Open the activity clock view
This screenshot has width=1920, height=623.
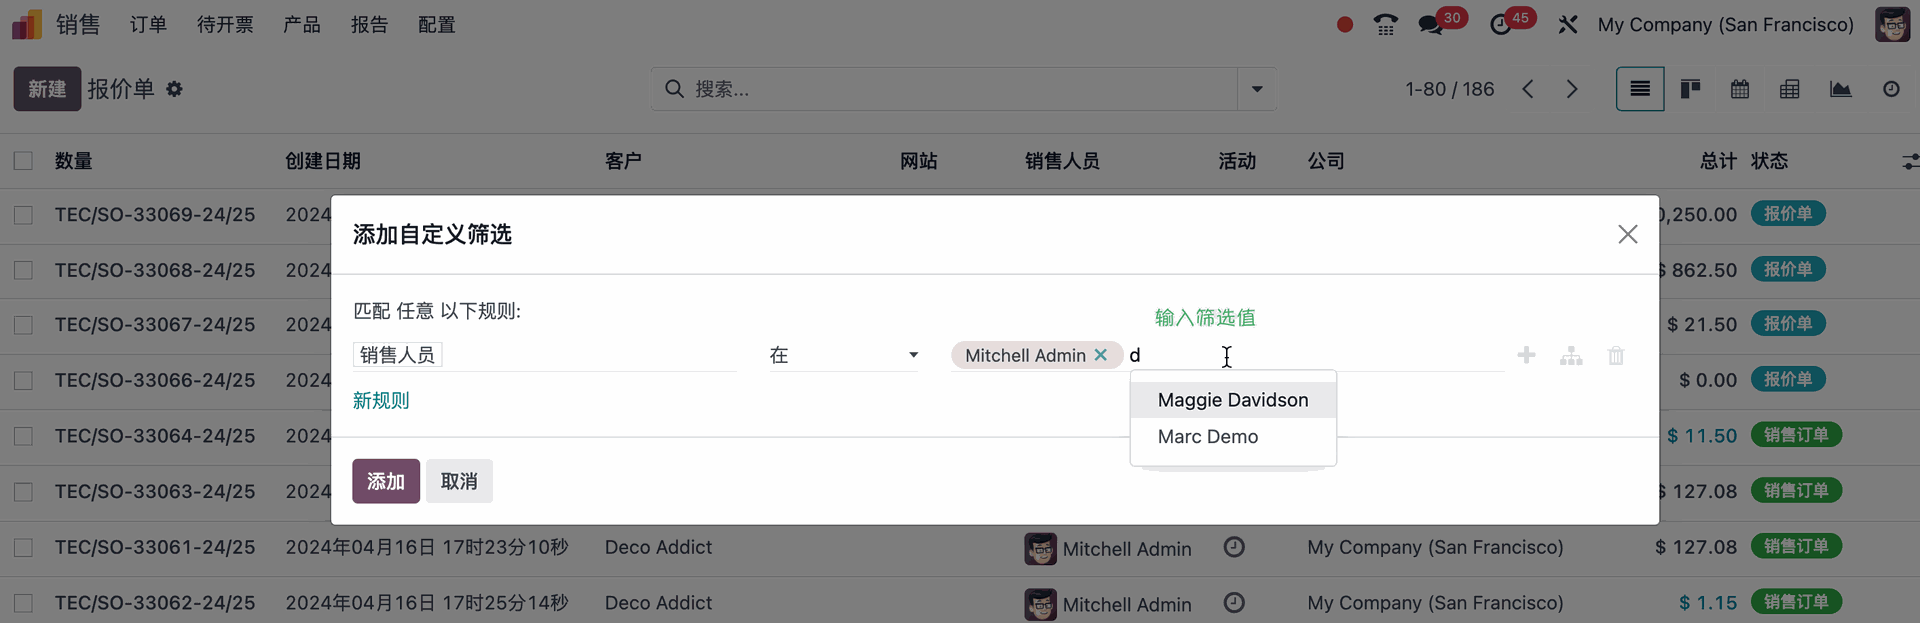1891,89
